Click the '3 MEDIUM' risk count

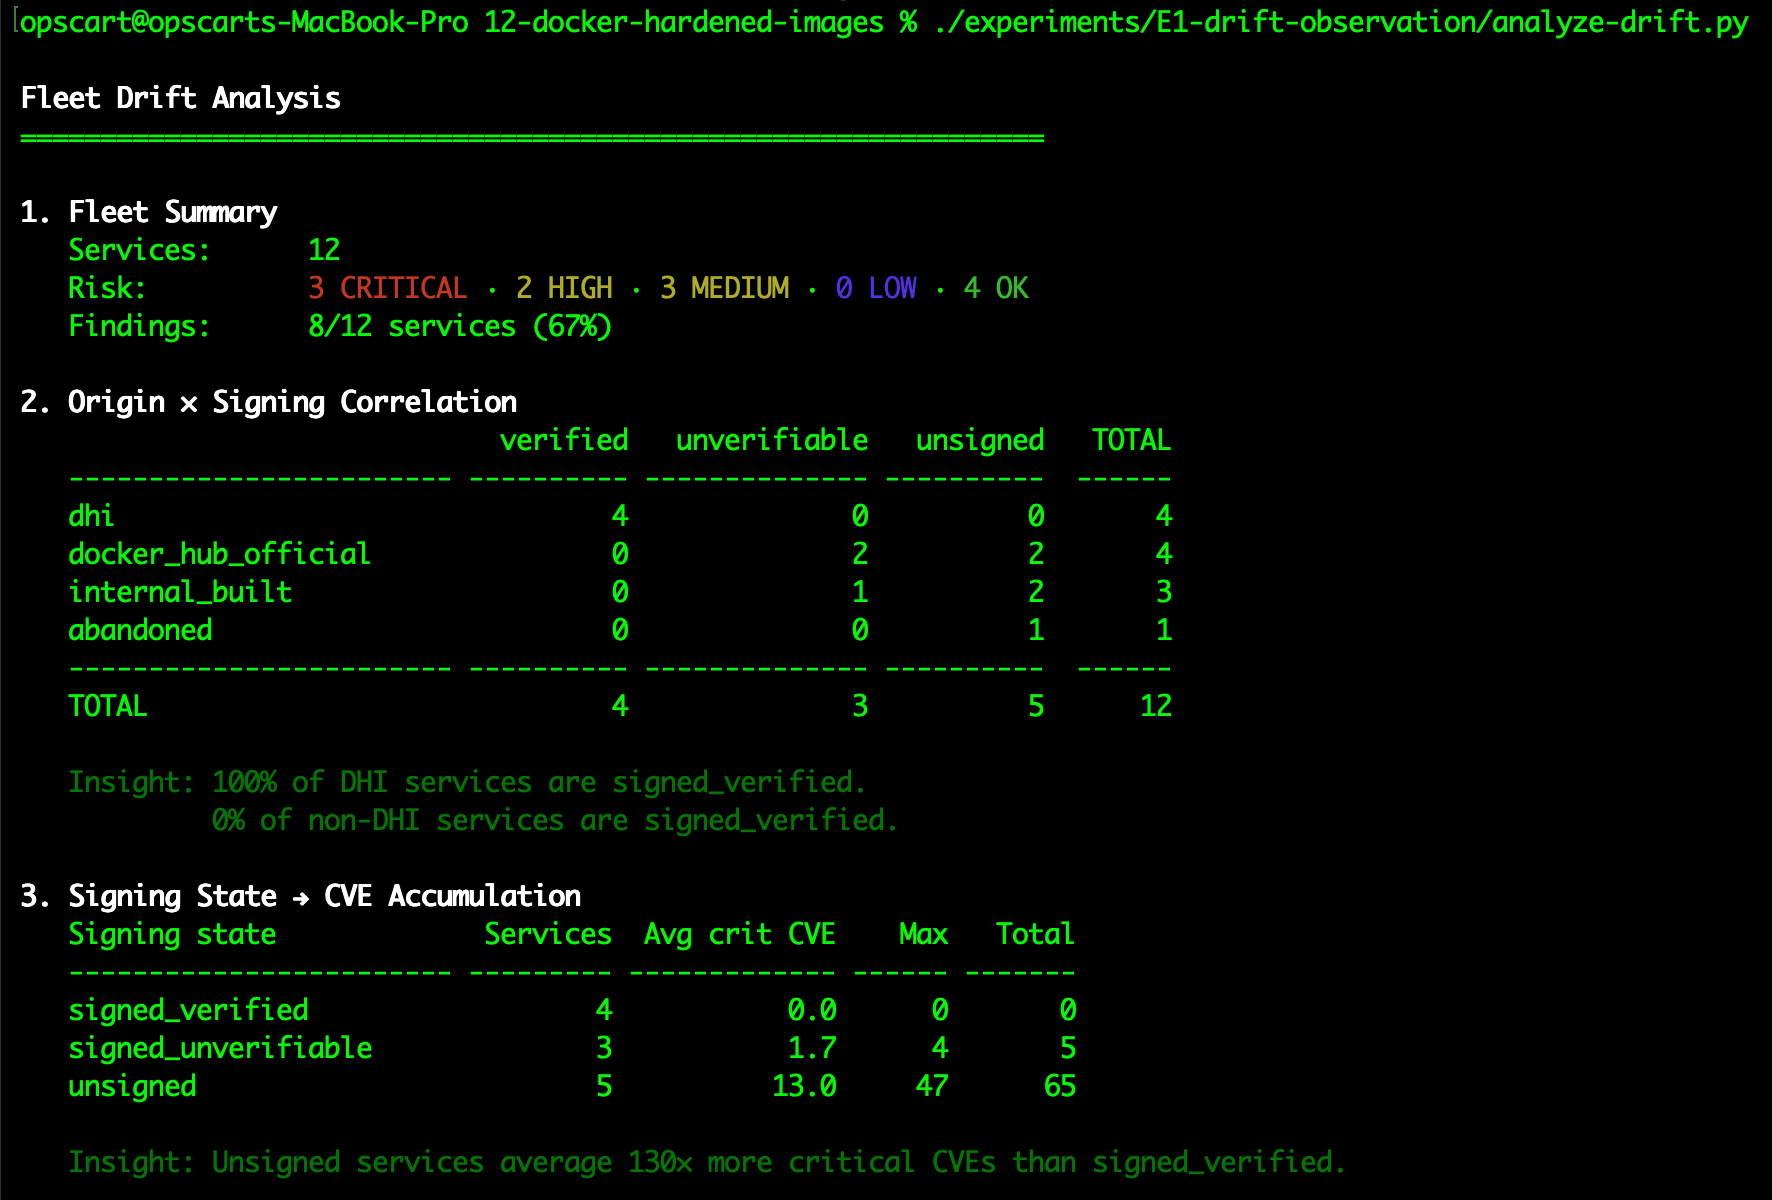pos(724,288)
